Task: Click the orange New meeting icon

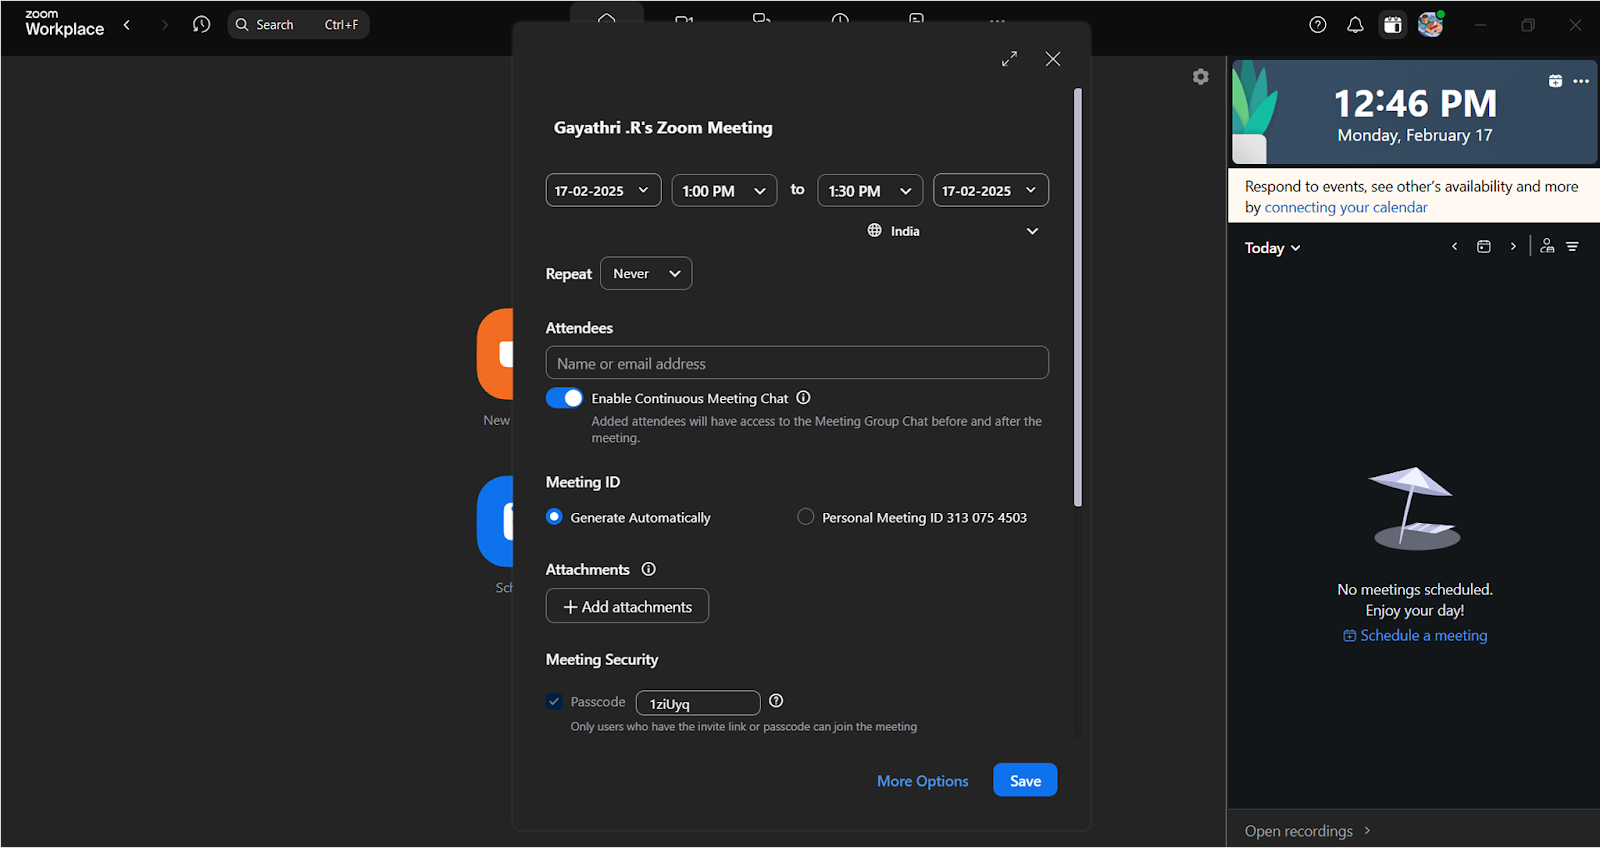Action: pos(496,354)
